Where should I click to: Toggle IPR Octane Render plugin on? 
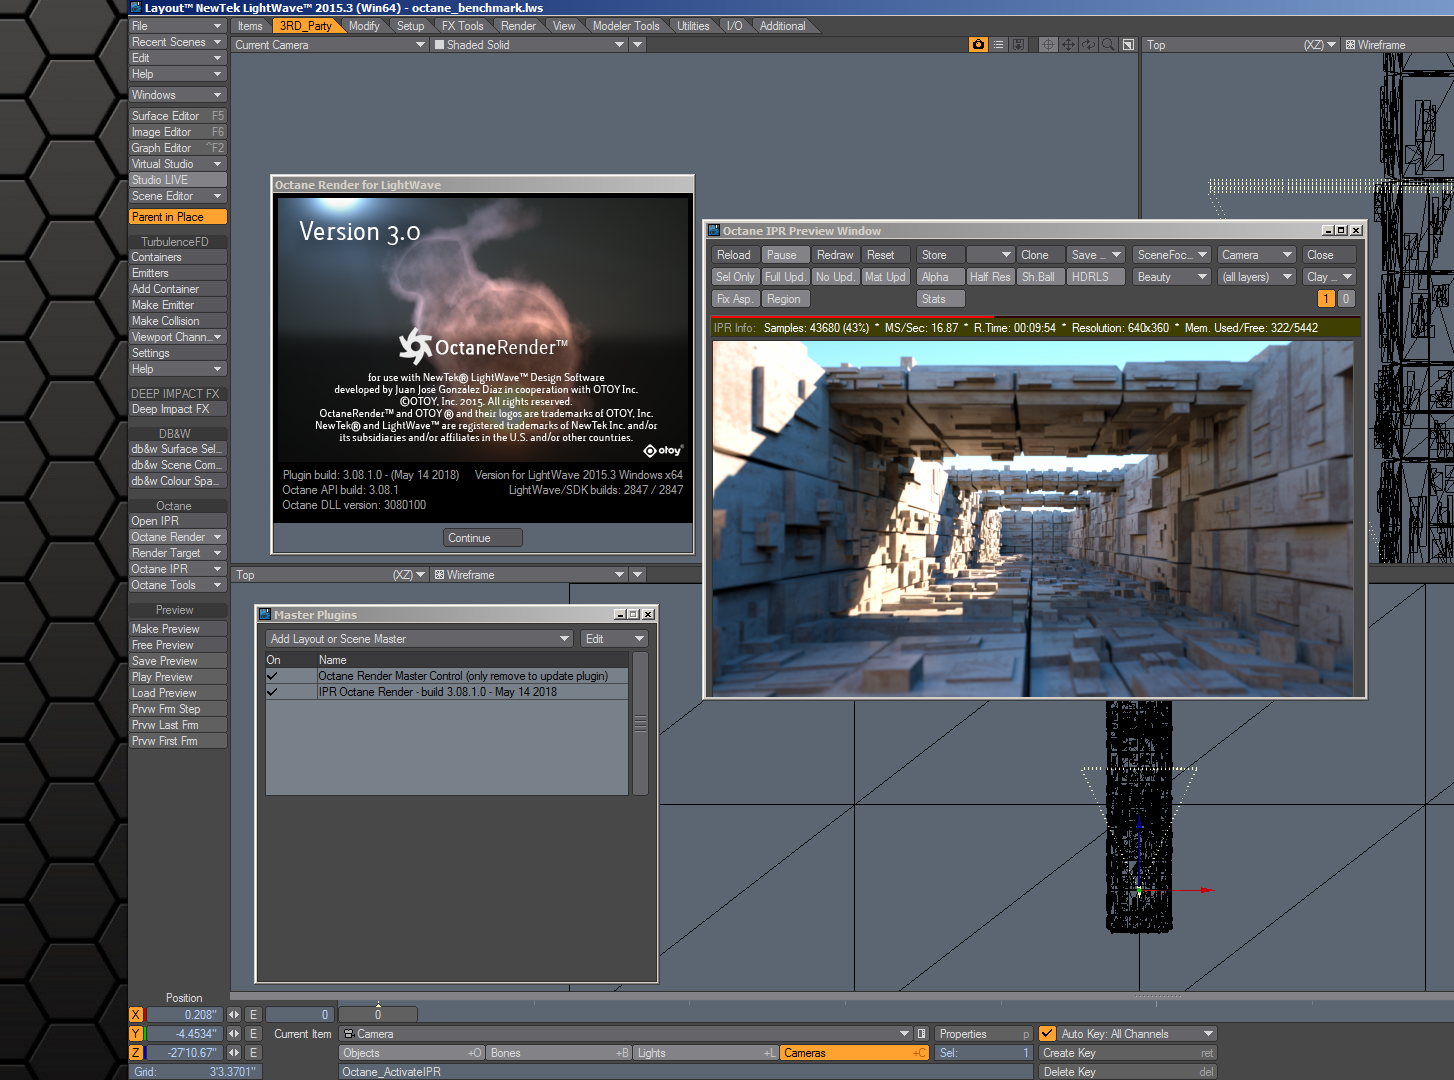coord(272,692)
